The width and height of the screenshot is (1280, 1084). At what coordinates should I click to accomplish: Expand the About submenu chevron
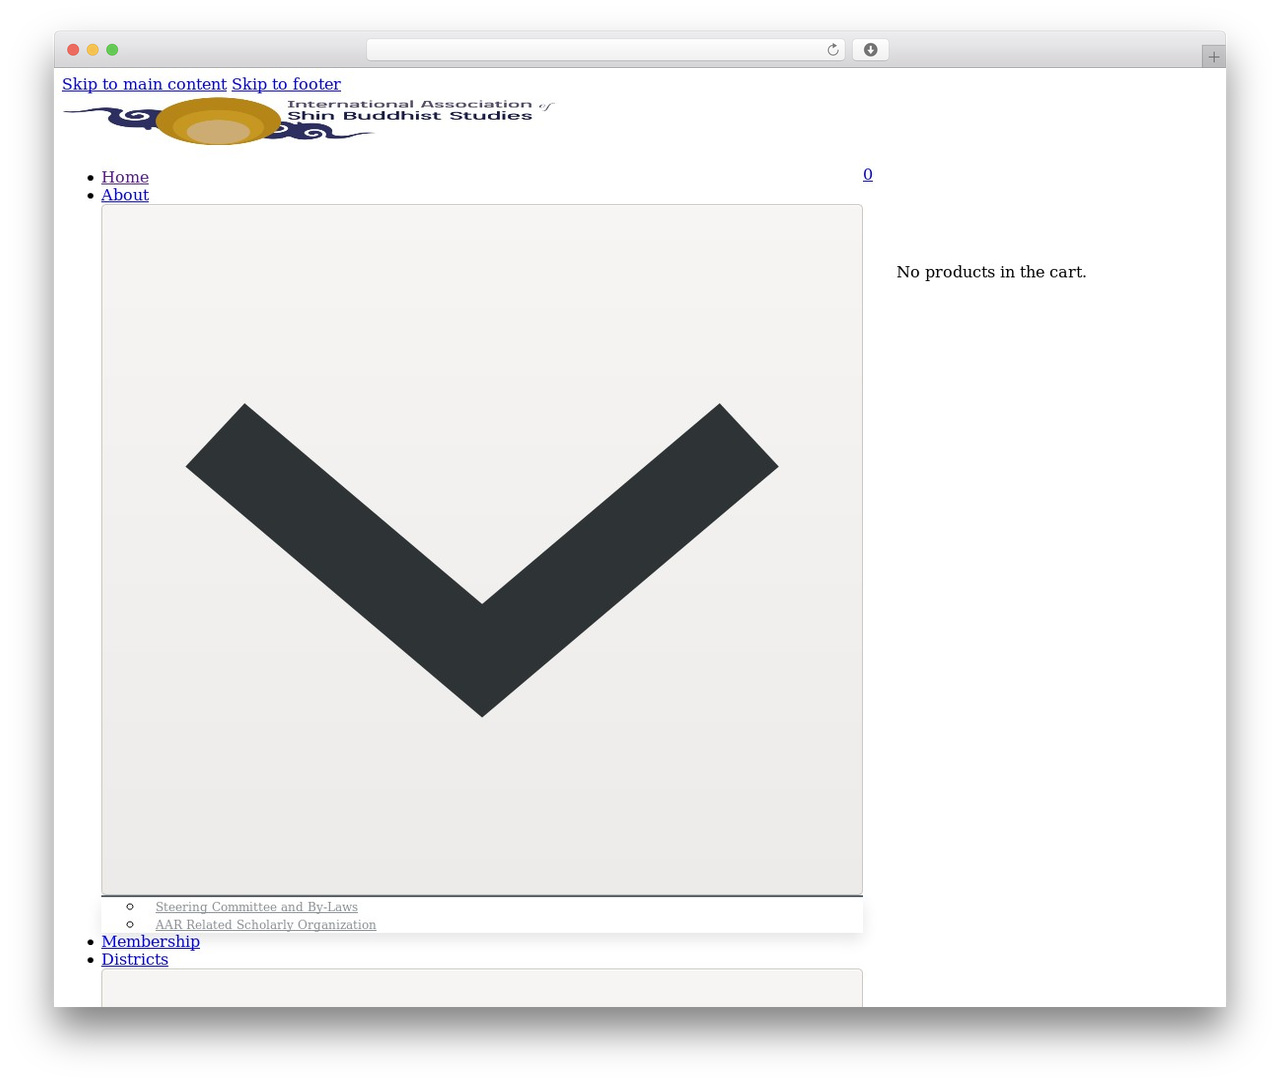point(482,550)
